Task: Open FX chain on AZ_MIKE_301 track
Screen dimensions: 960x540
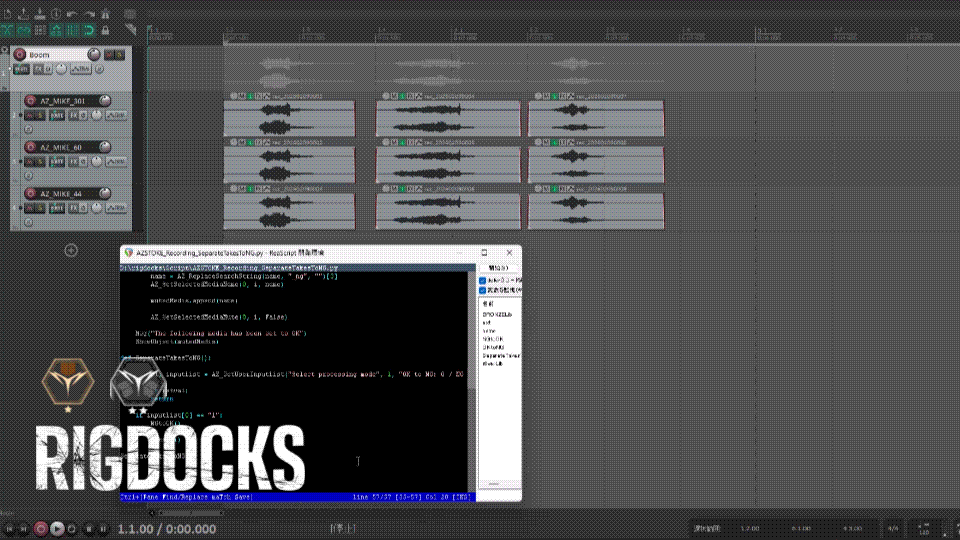Action: [x=73, y=115]
